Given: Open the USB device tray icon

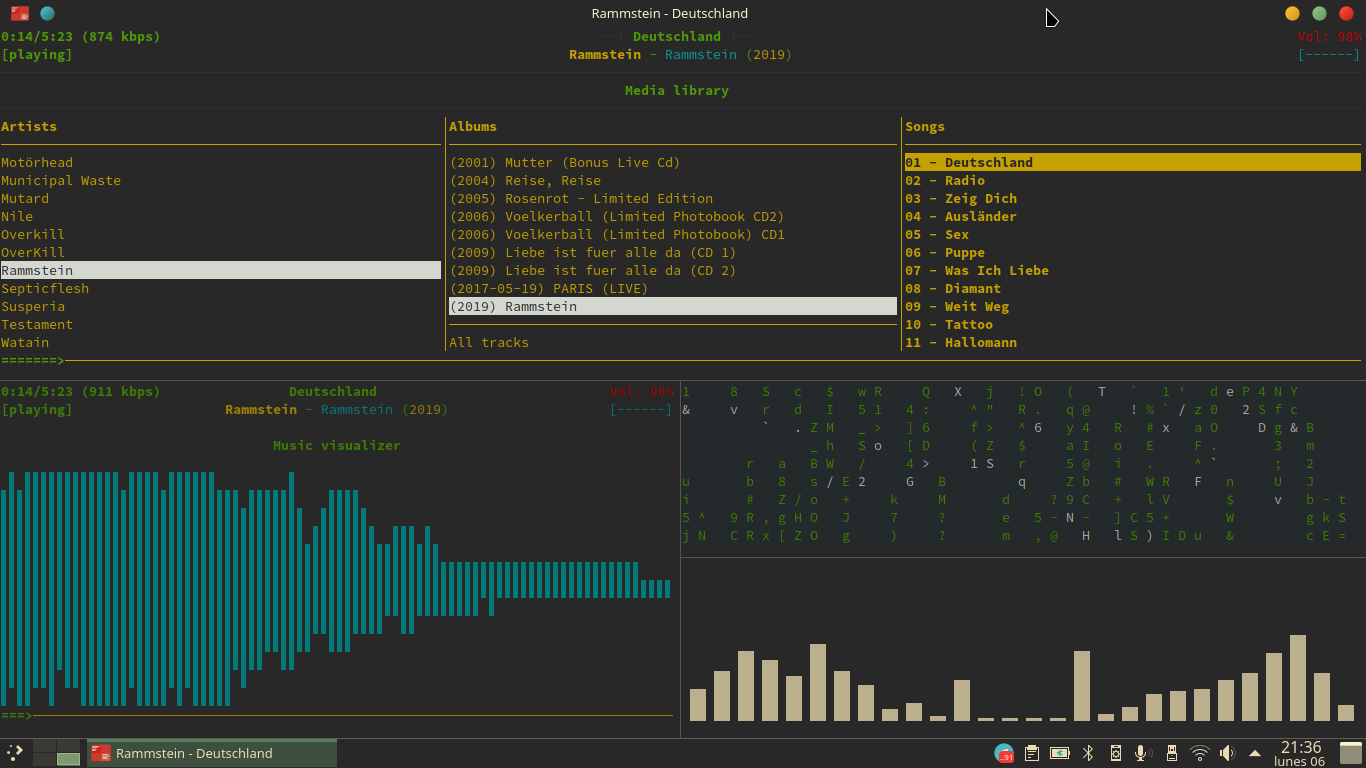Looking at the screenshot, I should [1172, 753].
